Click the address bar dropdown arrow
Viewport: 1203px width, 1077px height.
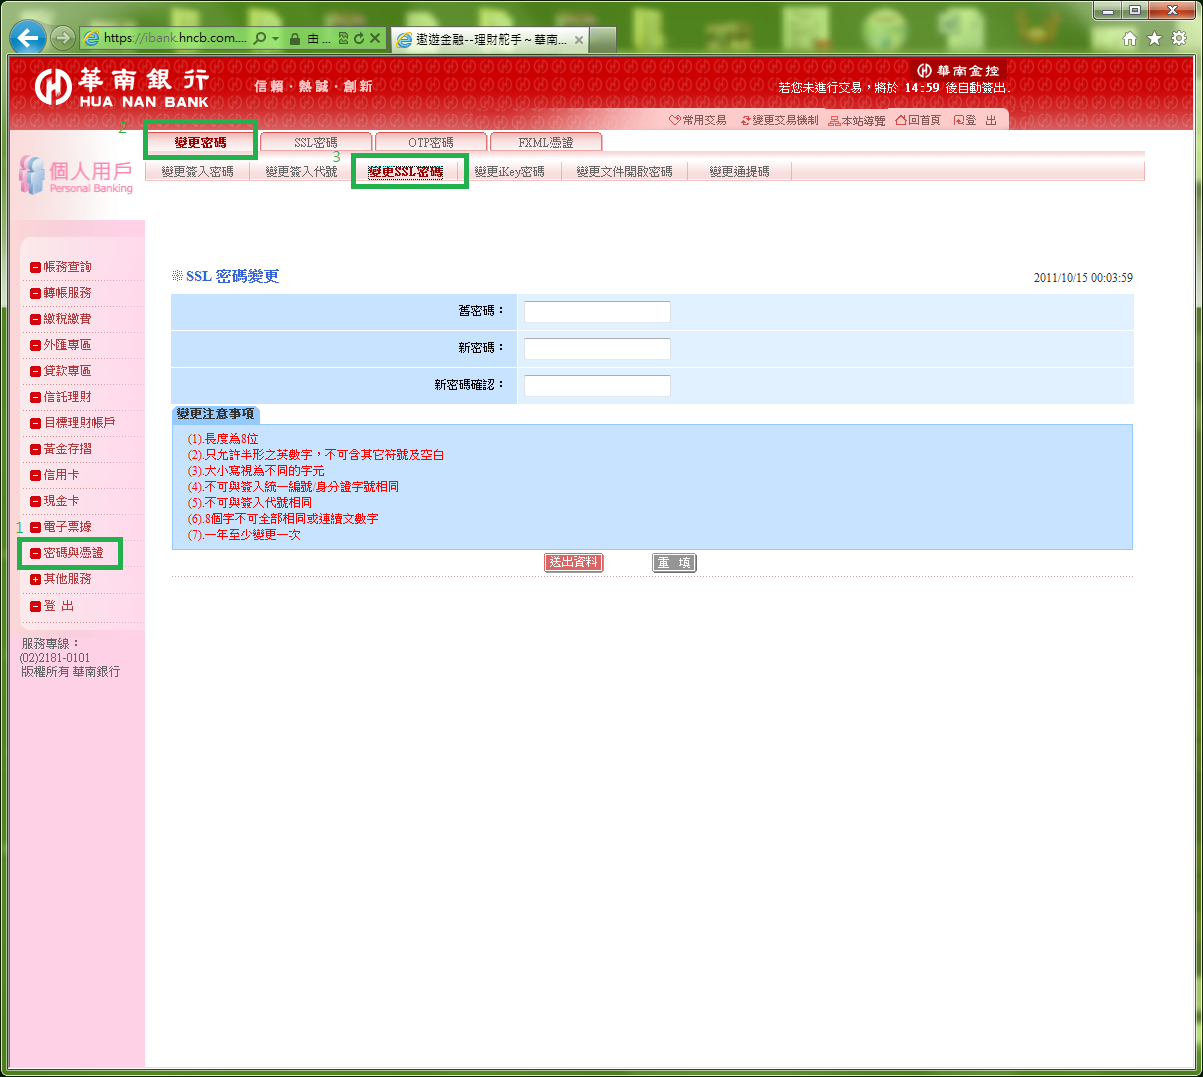pyautogui.click(x=275, y=38)
